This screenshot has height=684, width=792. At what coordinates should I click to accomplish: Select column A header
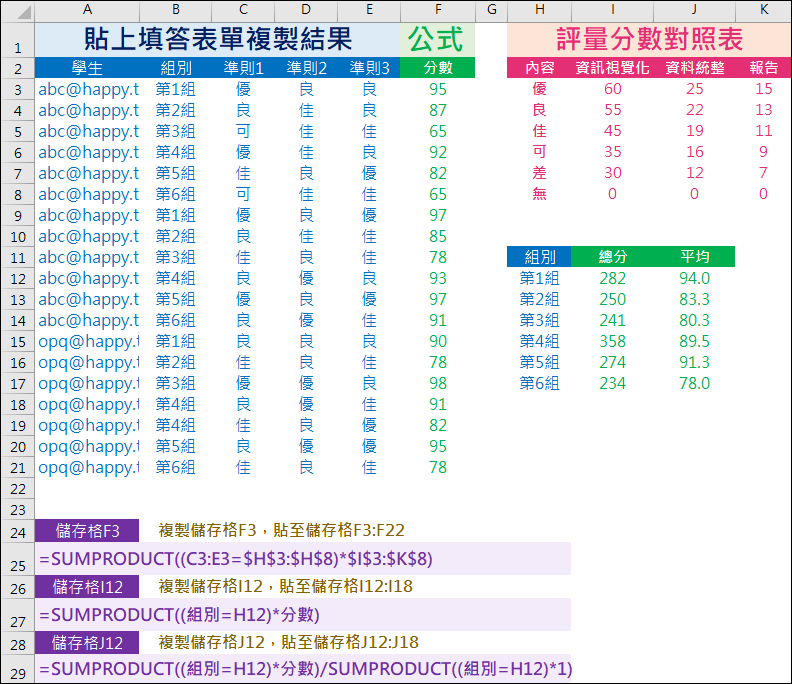pyautogui.click(x=87, y=10)
